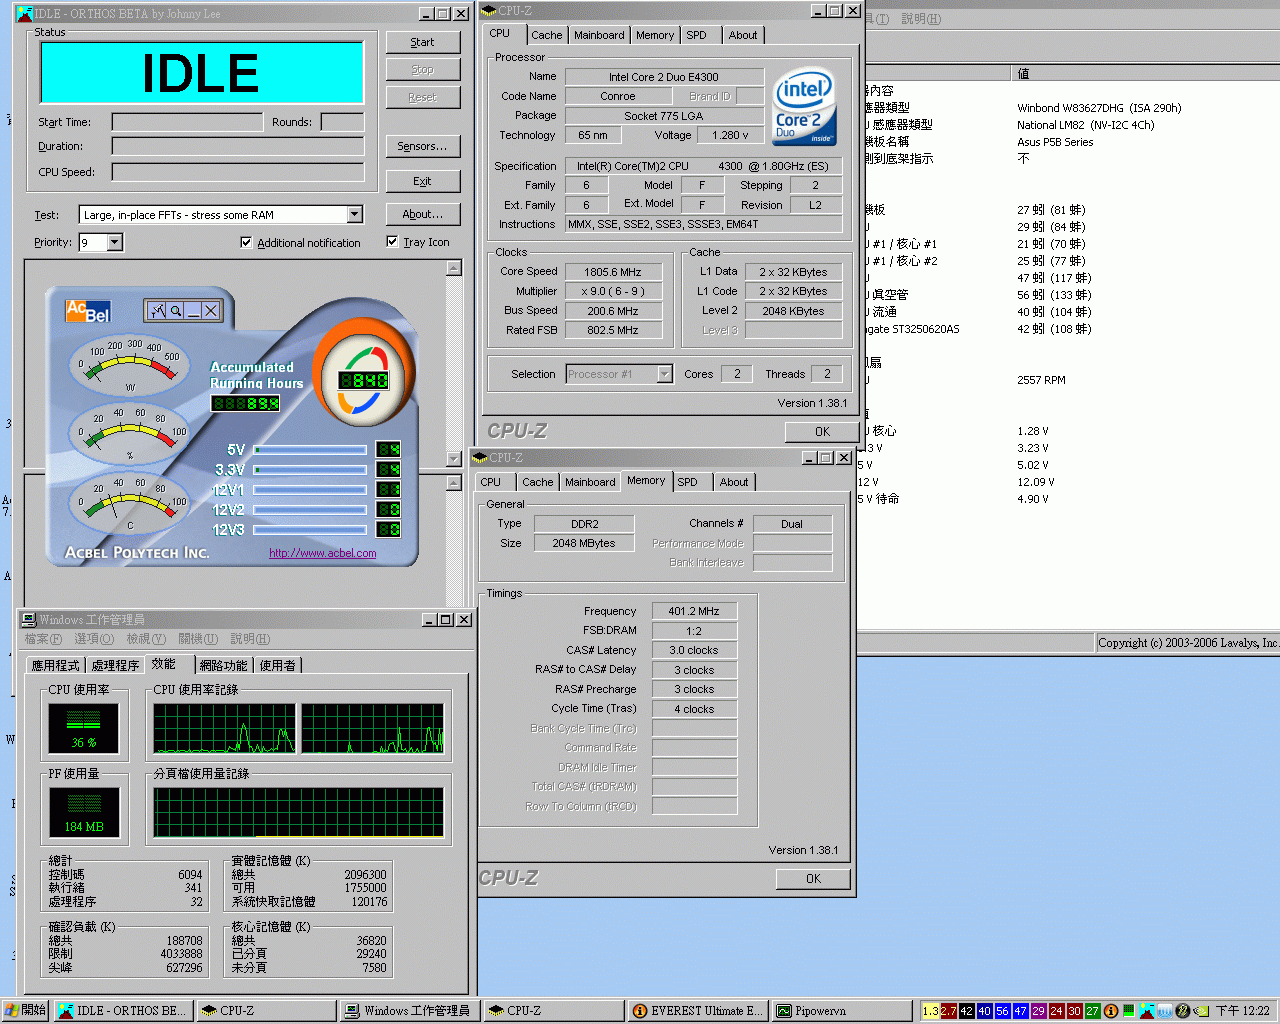Screen dimensions: 1280x1024
Task: Click the blue tray icon showing 56
Action: [x=1002, y=1011]
